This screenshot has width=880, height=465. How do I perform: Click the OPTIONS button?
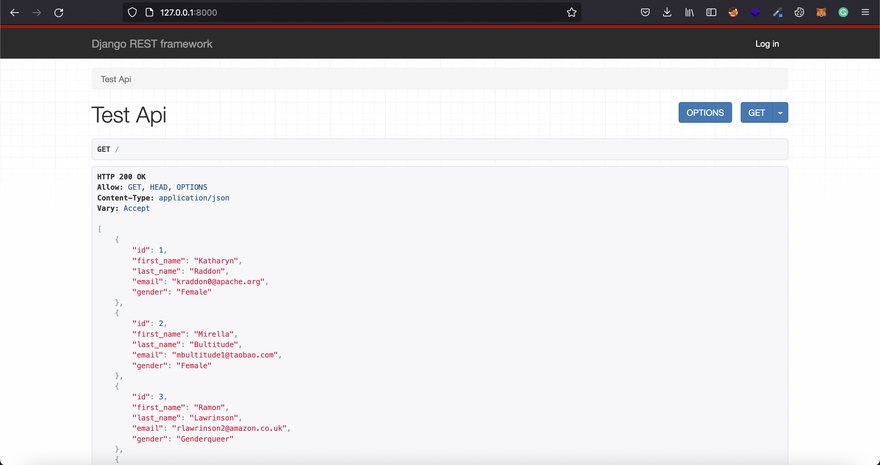point(705,113)
